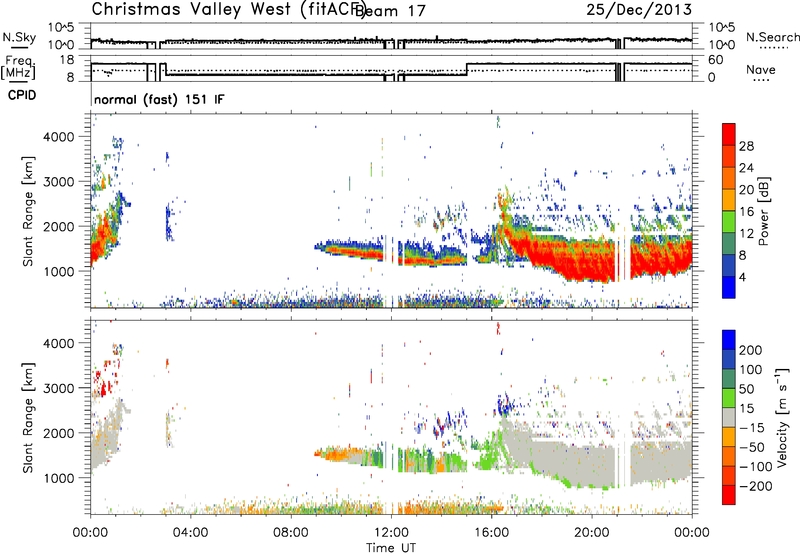The width and height of the screenshot is (800, 554).
Task: Click the power panel "Slant Range [km]" label
Action: click(28, 211)
